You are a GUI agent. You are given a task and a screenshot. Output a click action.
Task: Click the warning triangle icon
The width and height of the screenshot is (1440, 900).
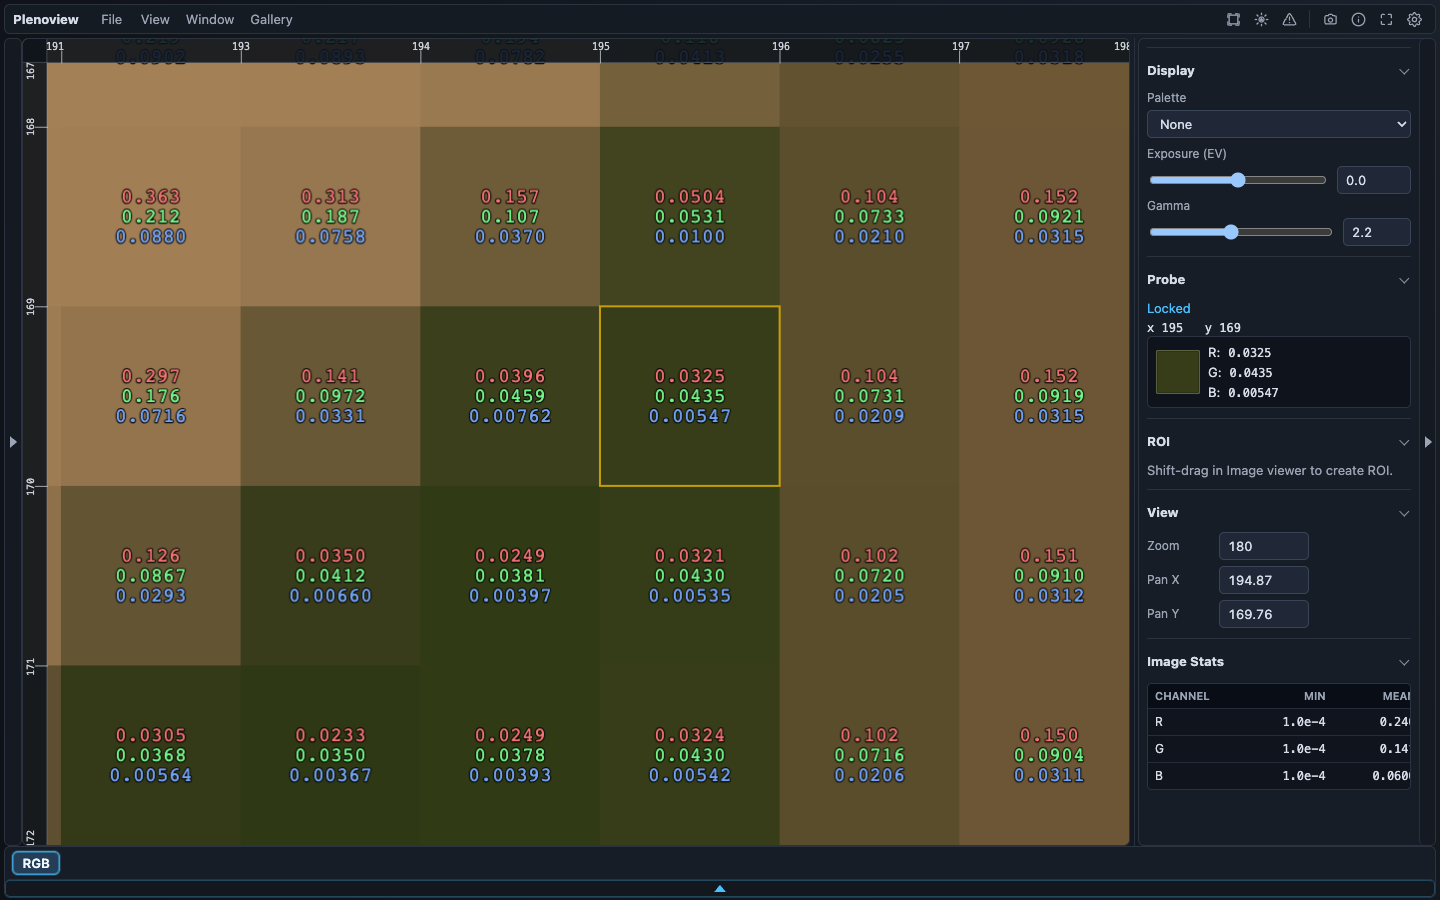1289,19
